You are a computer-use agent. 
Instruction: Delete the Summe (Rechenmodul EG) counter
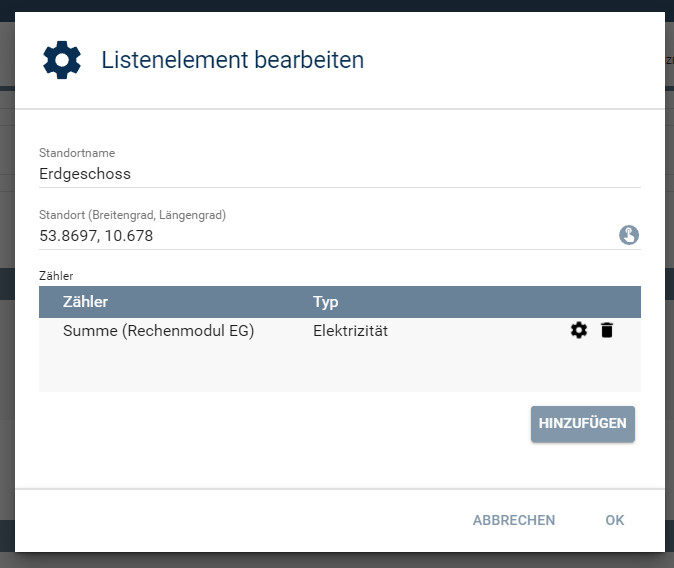coord(607,331)
